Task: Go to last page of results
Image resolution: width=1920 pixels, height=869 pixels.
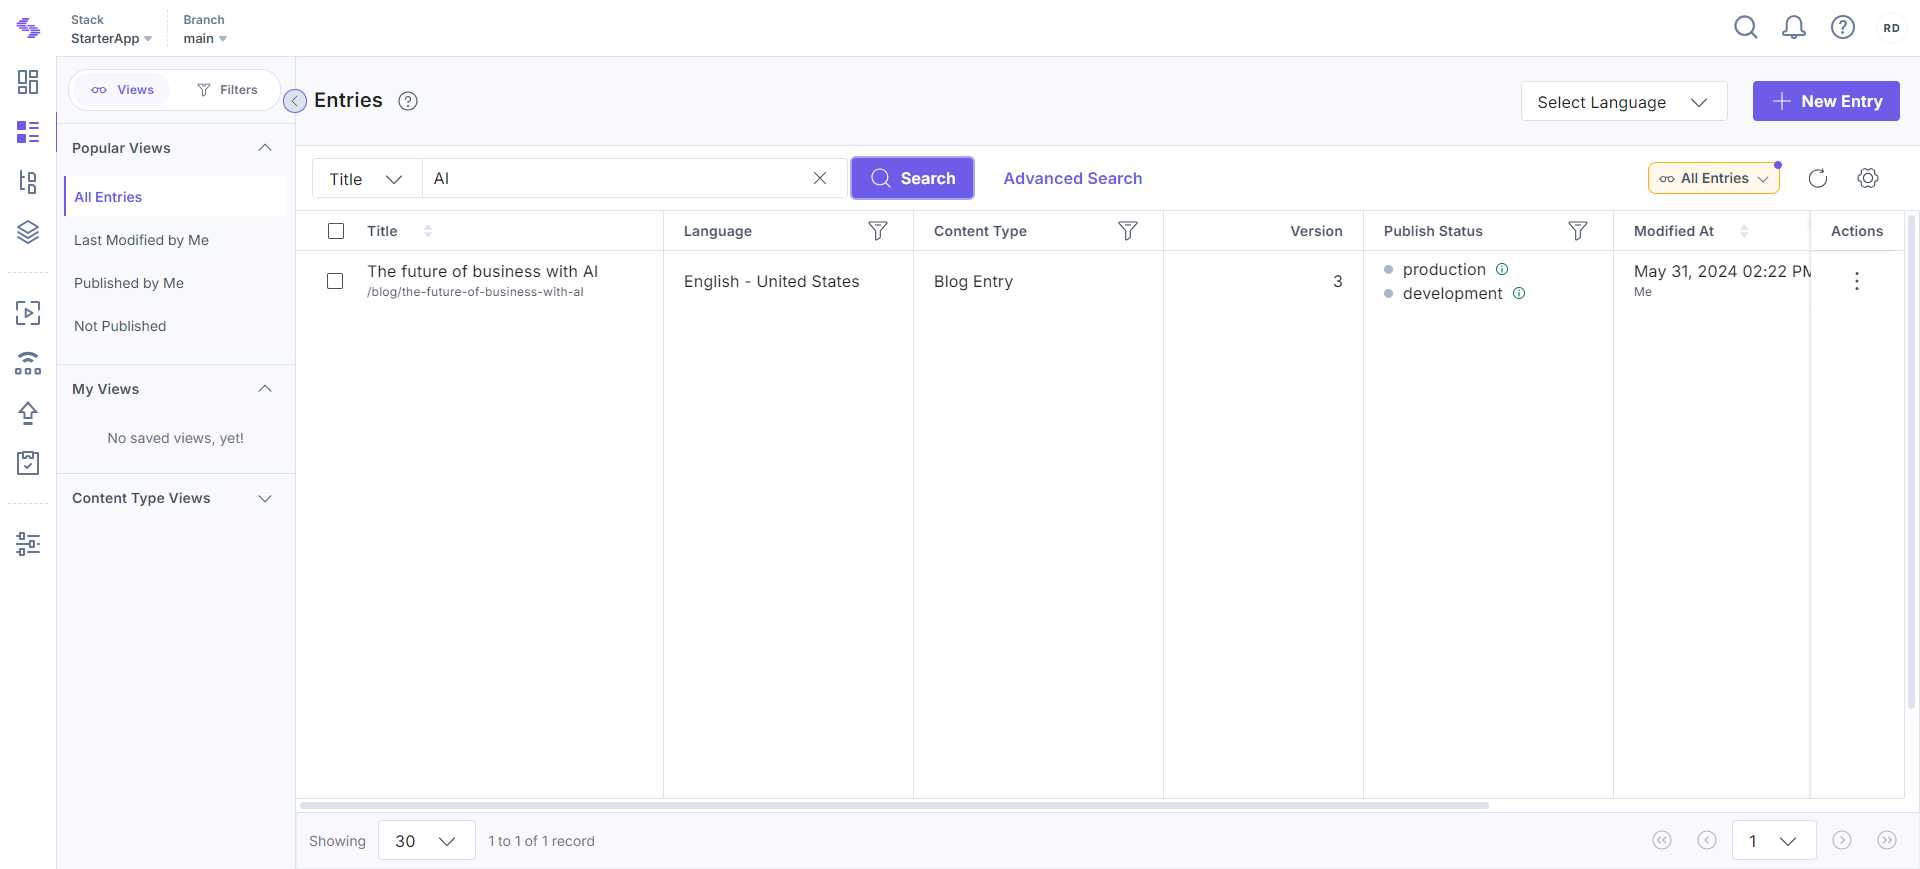Action: click(x=1887, y=841)
